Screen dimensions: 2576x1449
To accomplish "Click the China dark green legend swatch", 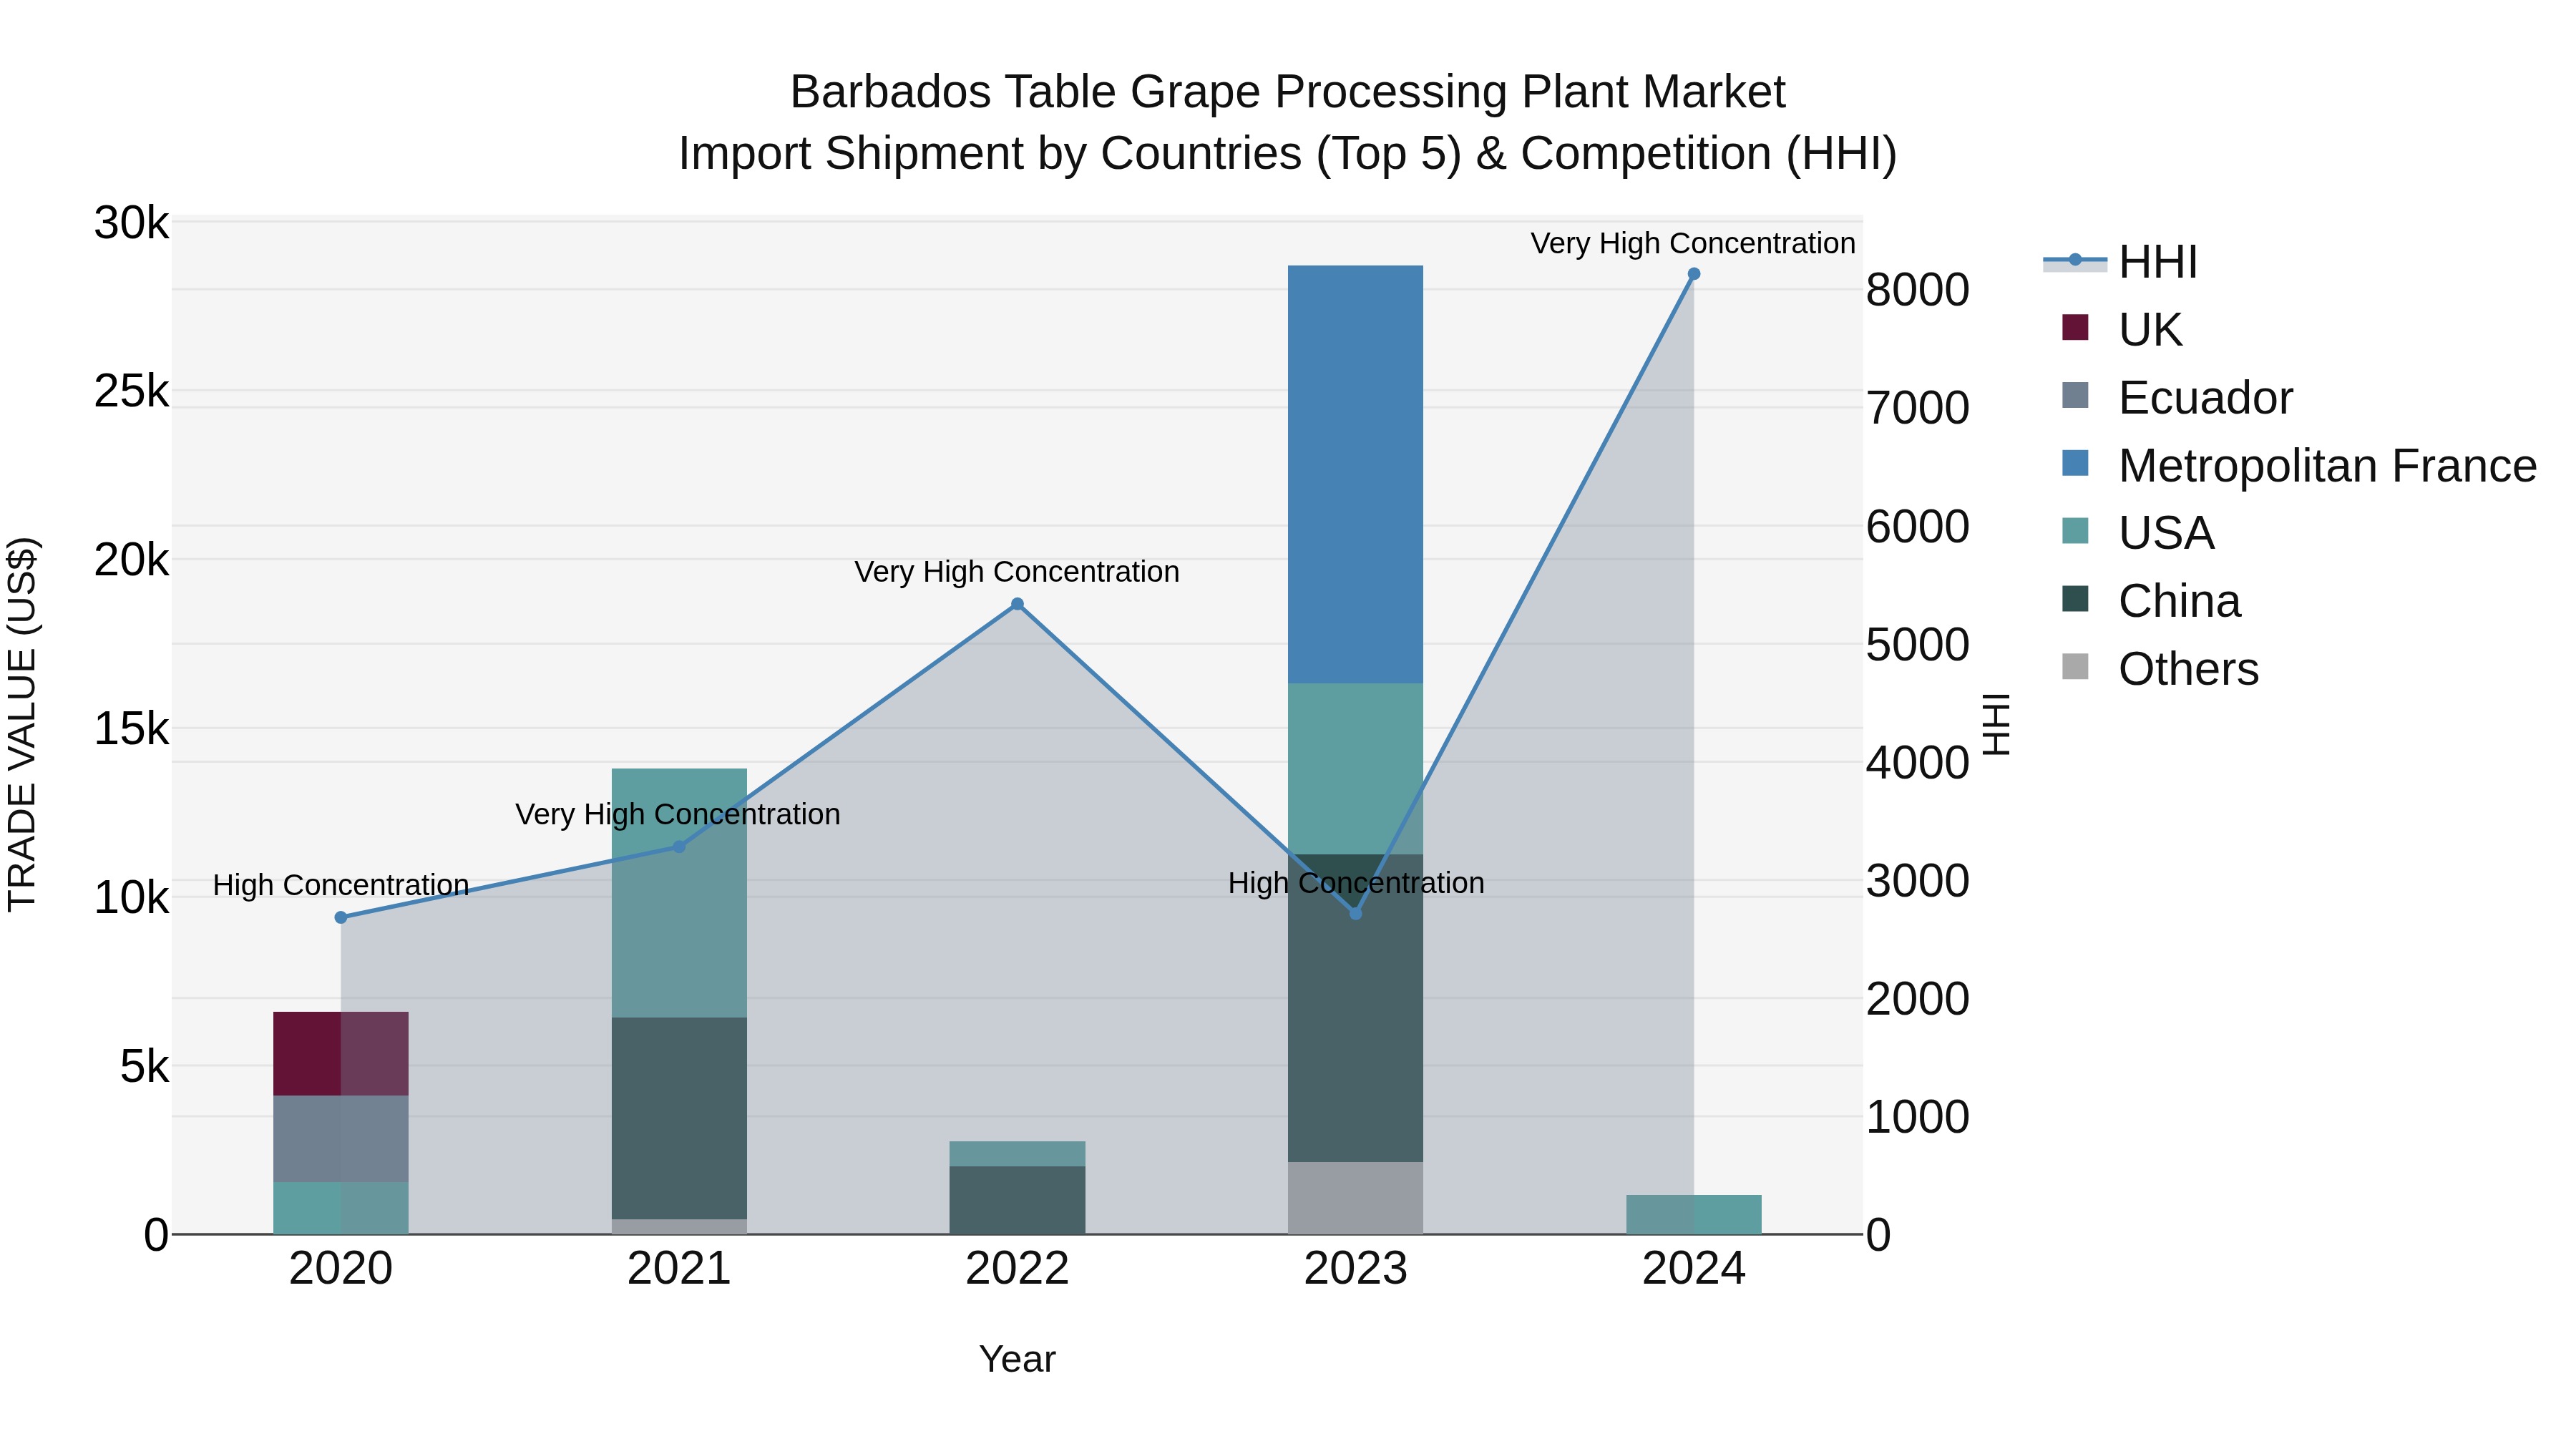I will coord(2075,599).
